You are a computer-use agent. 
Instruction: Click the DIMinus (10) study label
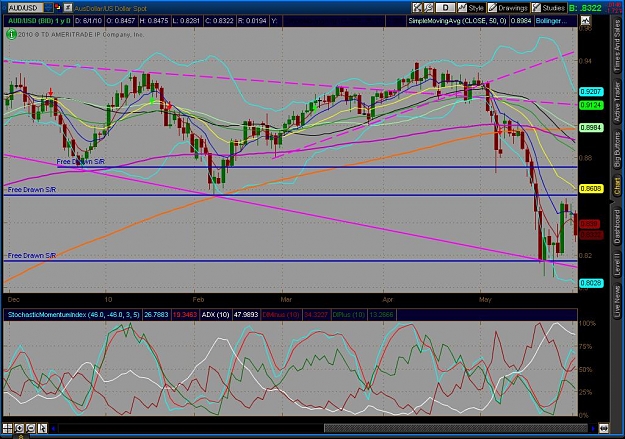click(281, 315)
